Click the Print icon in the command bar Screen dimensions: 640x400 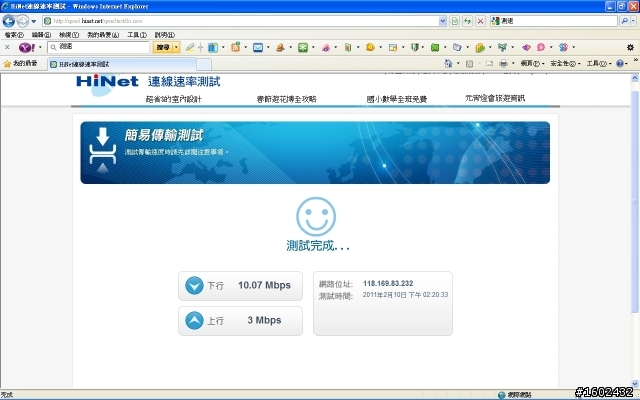point(504,63)
